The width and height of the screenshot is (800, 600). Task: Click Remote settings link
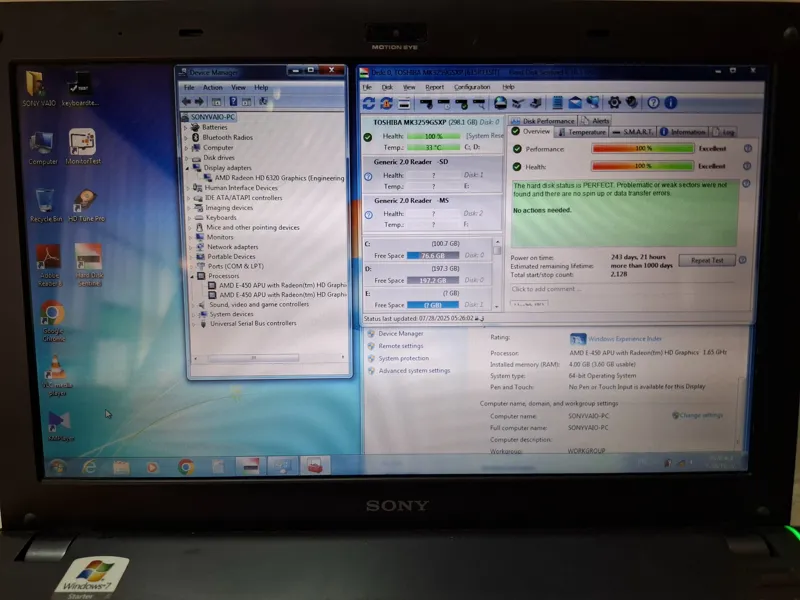click(x=401, y=346)
